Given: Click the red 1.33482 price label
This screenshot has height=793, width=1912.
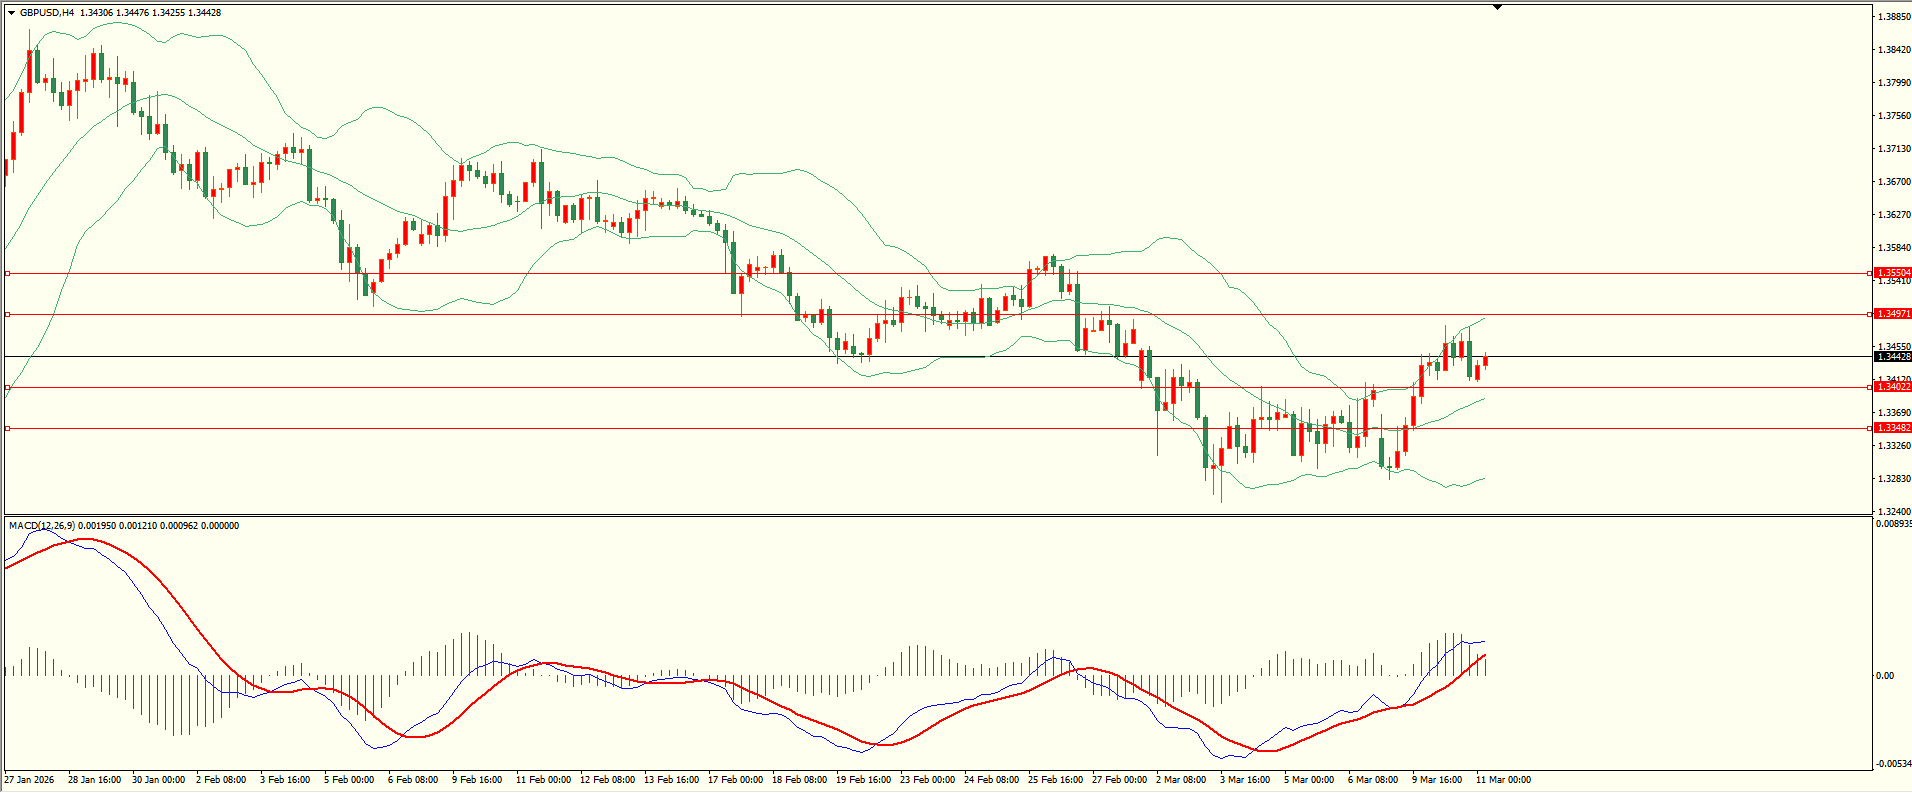Looking at the screenshot, I should coord(1892,428).
